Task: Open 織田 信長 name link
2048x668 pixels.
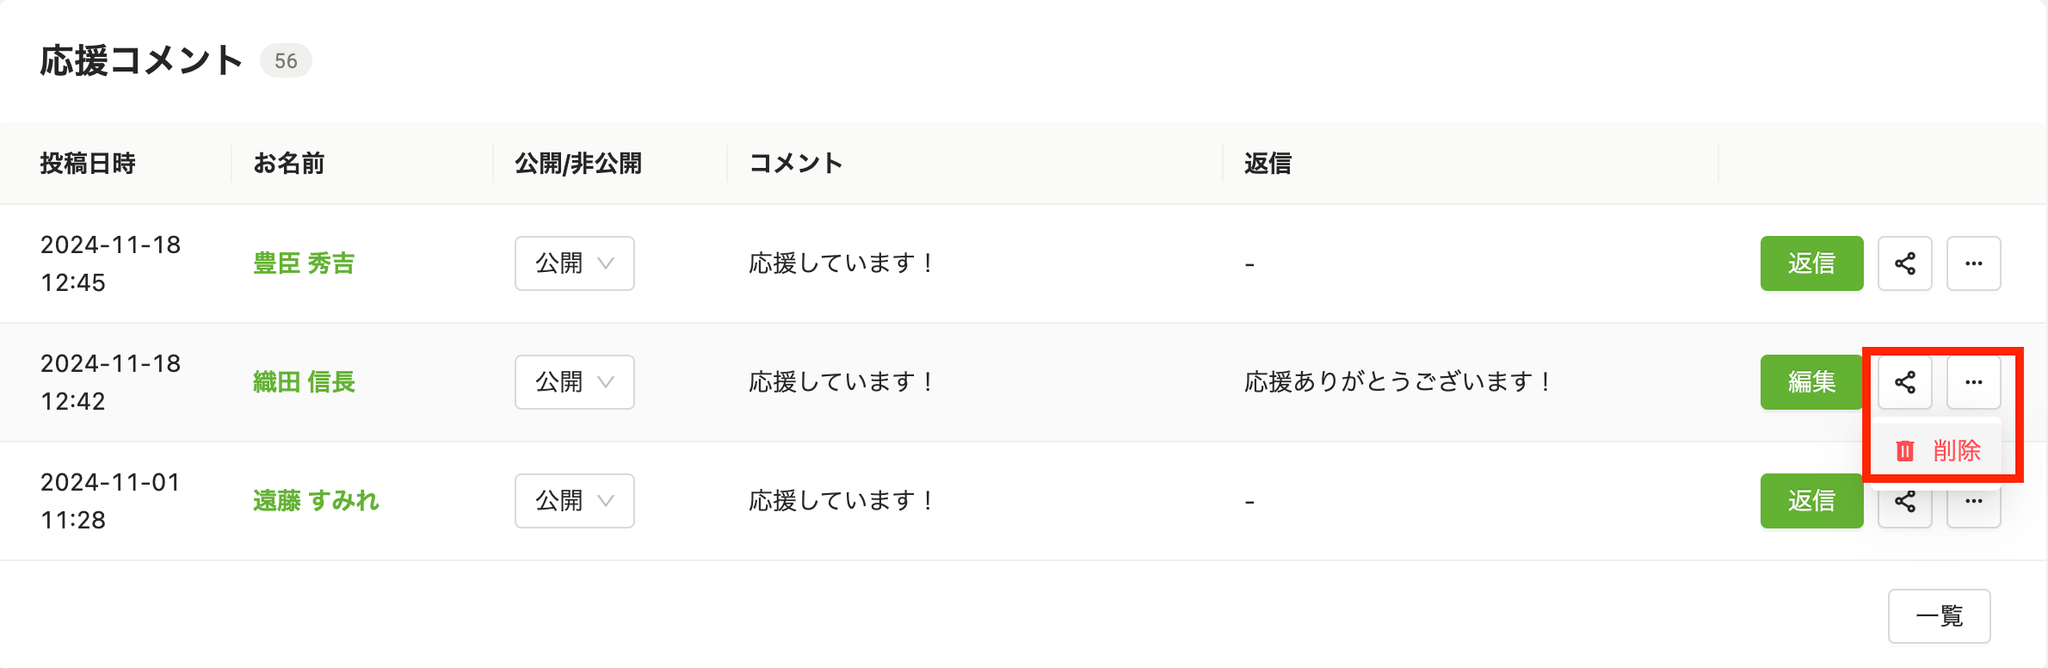Action: tap(304, 382)
